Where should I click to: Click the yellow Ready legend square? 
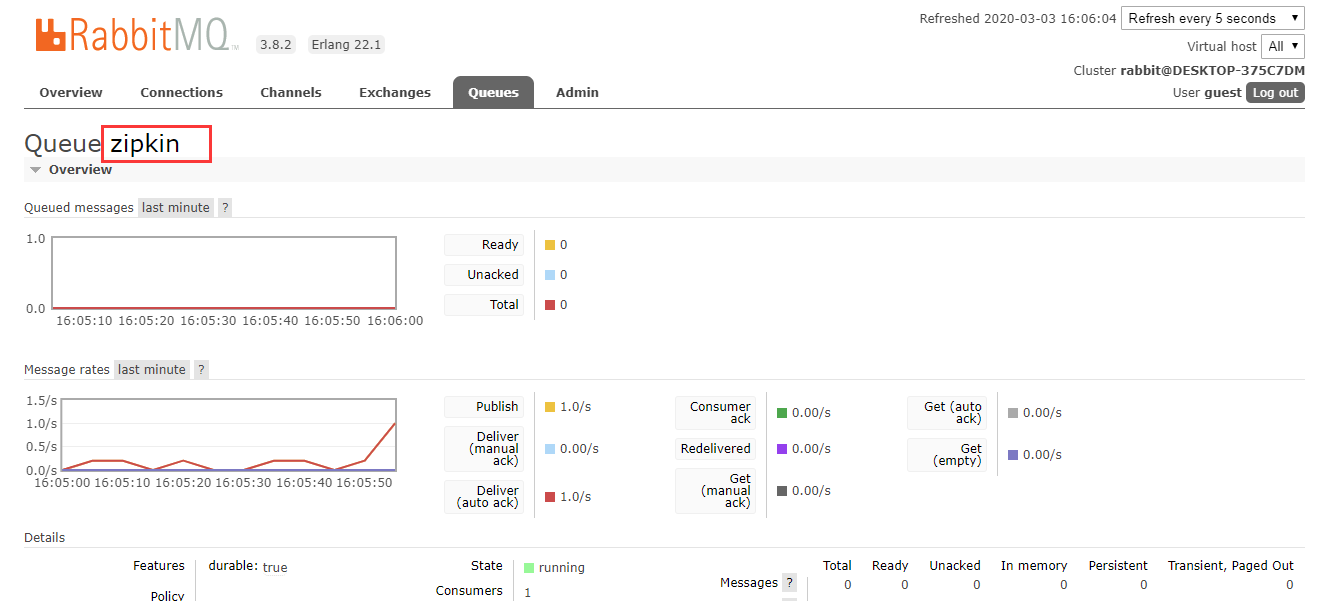(x=549, y=245)
